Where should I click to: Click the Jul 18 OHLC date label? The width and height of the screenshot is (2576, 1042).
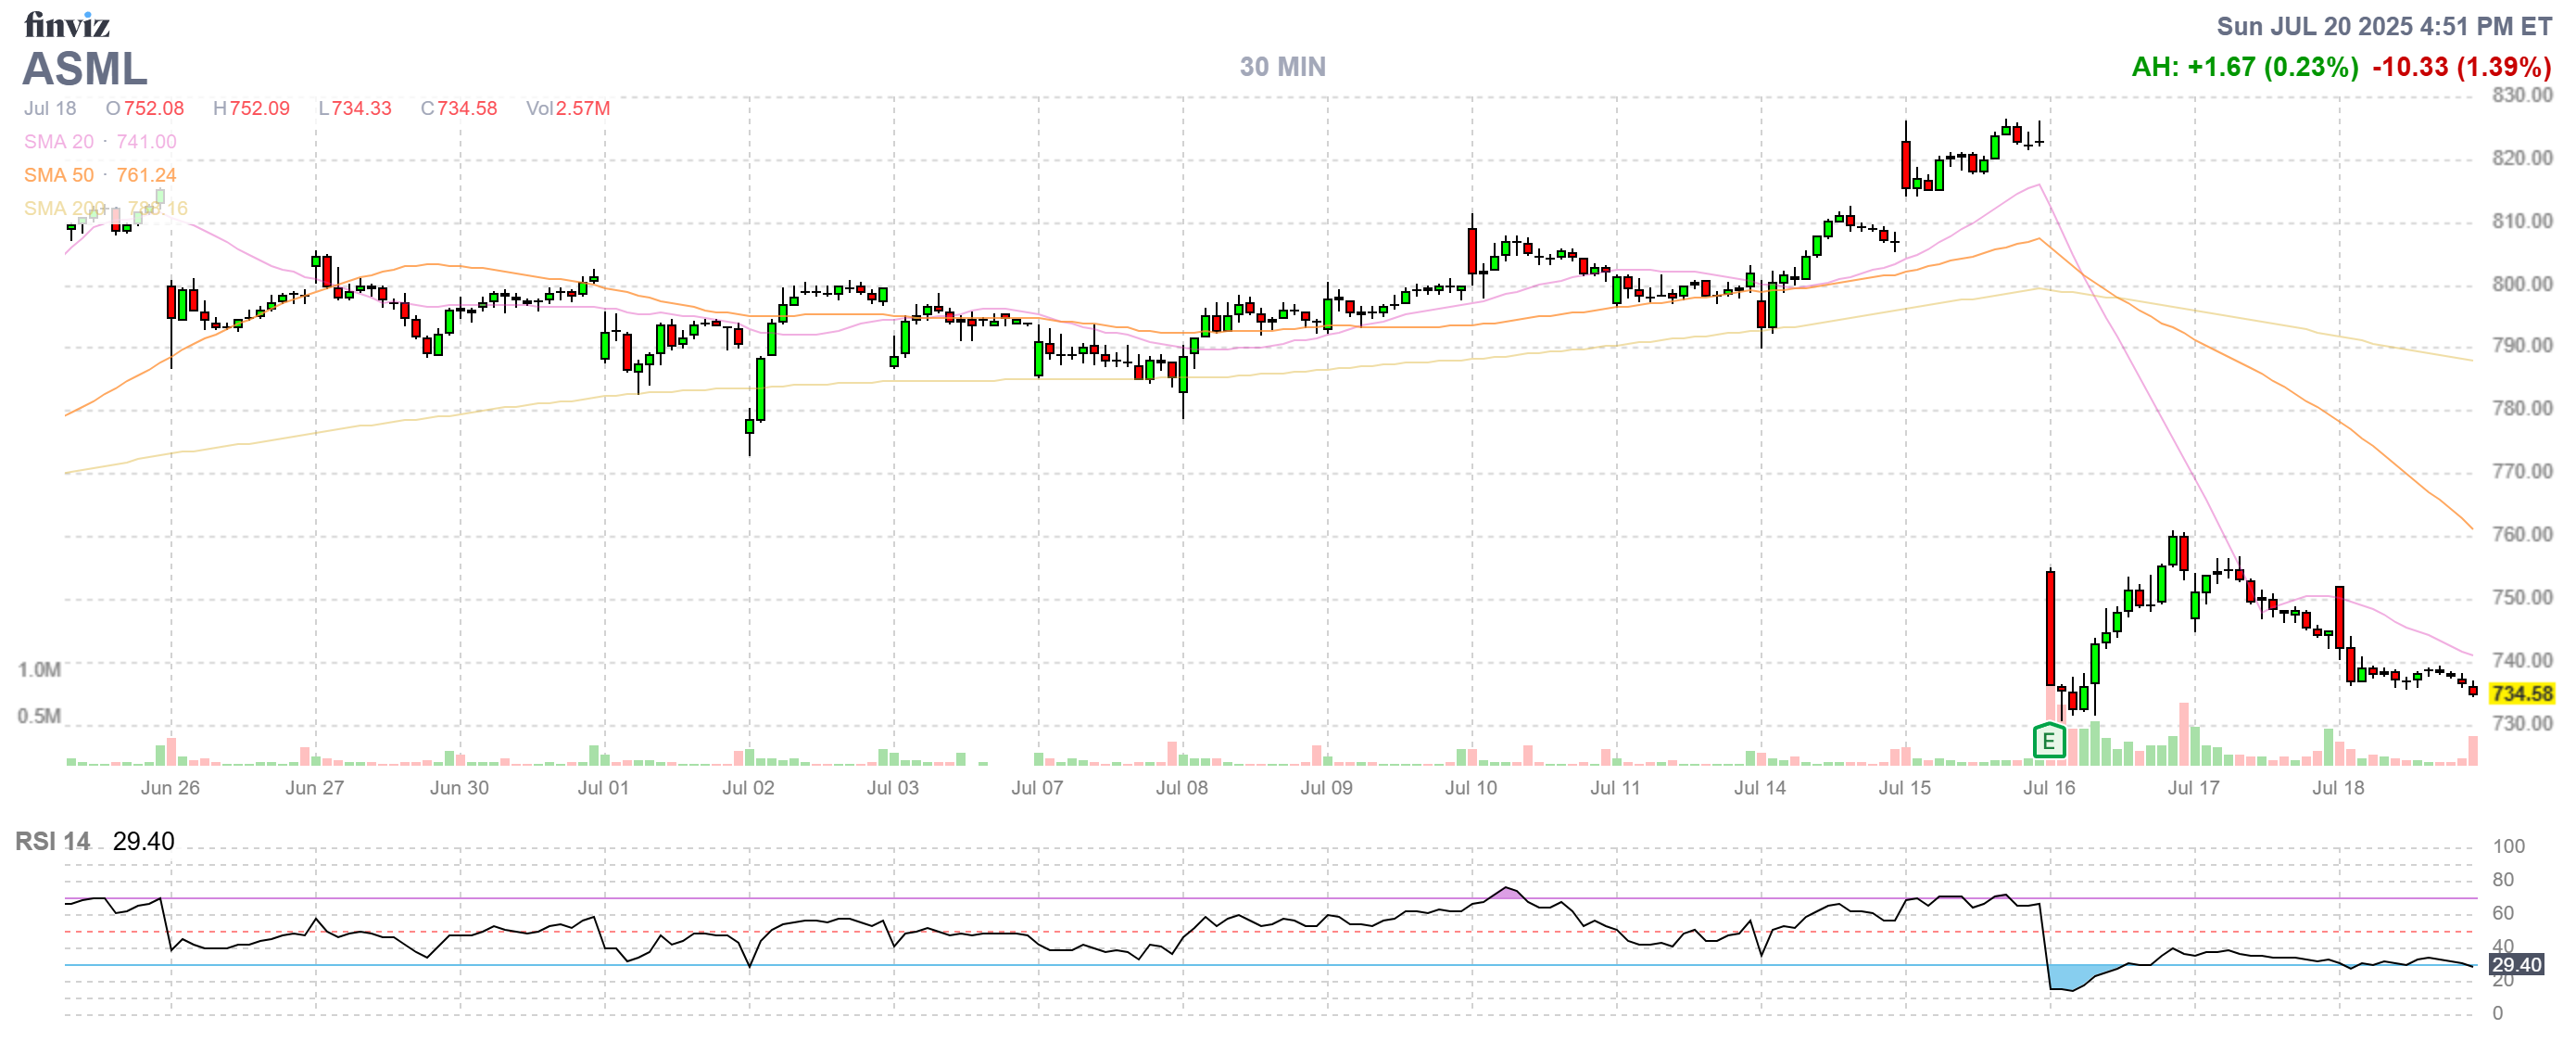pos(50,108)
